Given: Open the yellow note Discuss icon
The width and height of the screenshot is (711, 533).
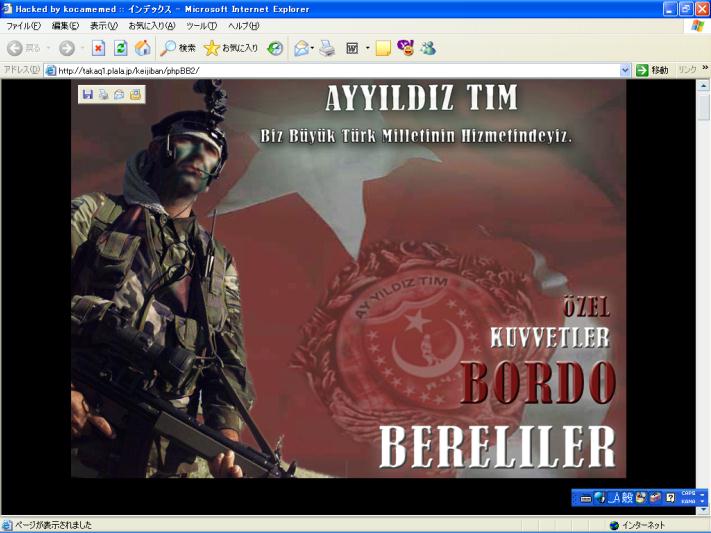Looking at the screenshot, I should [383, 48].
